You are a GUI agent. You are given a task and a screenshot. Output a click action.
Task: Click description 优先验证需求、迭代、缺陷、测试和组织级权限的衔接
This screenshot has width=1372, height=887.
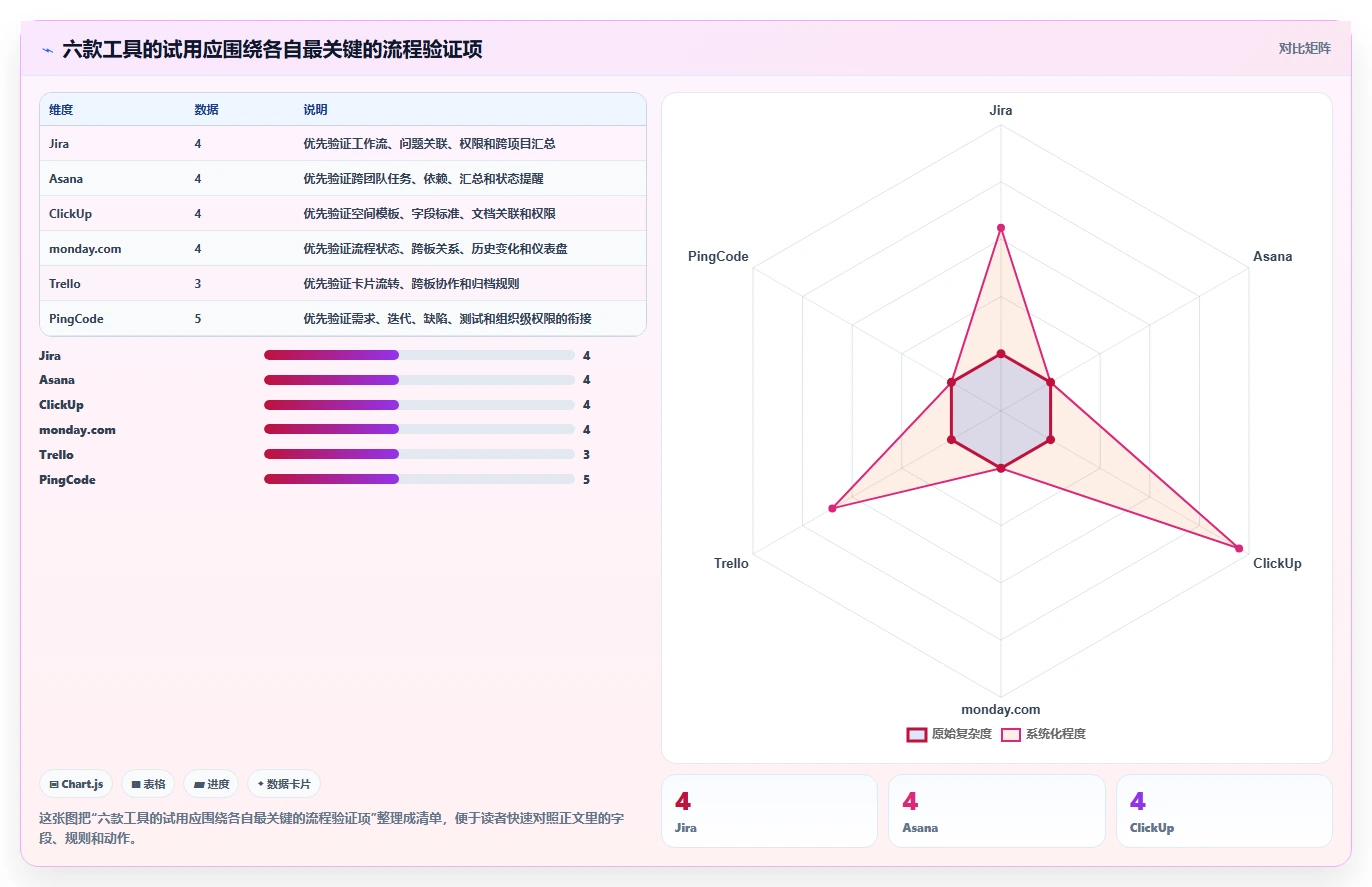tap(447, 319)
